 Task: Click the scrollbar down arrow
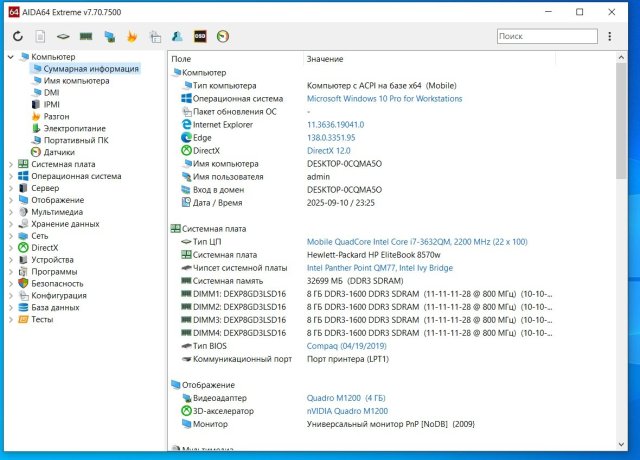(621, 444)
